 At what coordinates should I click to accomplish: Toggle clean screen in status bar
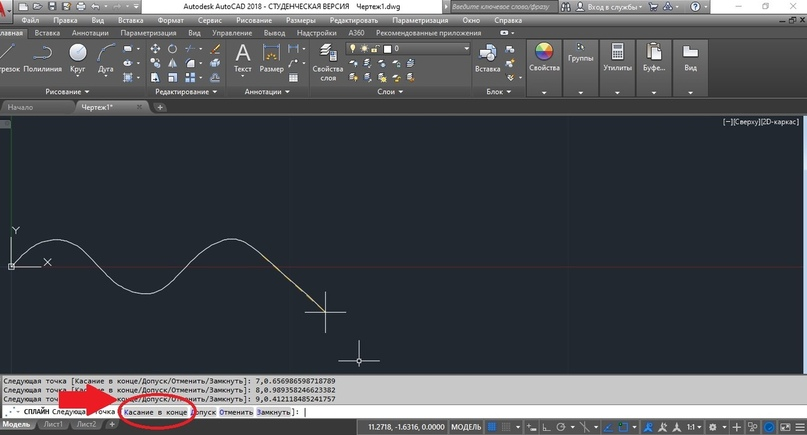785,427
